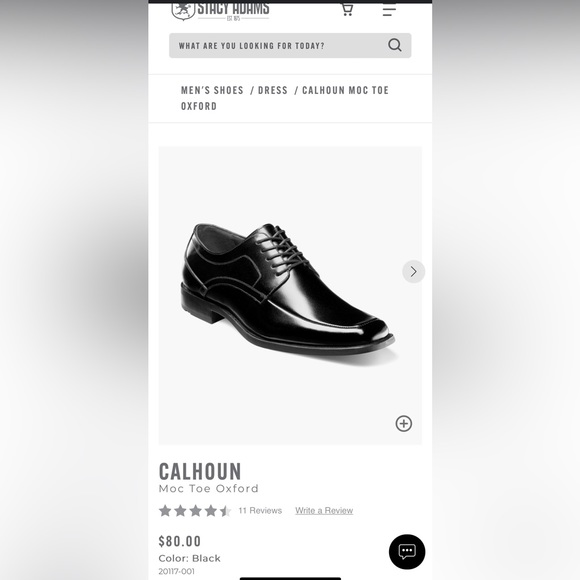Show next product image arrow
This screenshot has width=580, height=580.
click(414, 272)
